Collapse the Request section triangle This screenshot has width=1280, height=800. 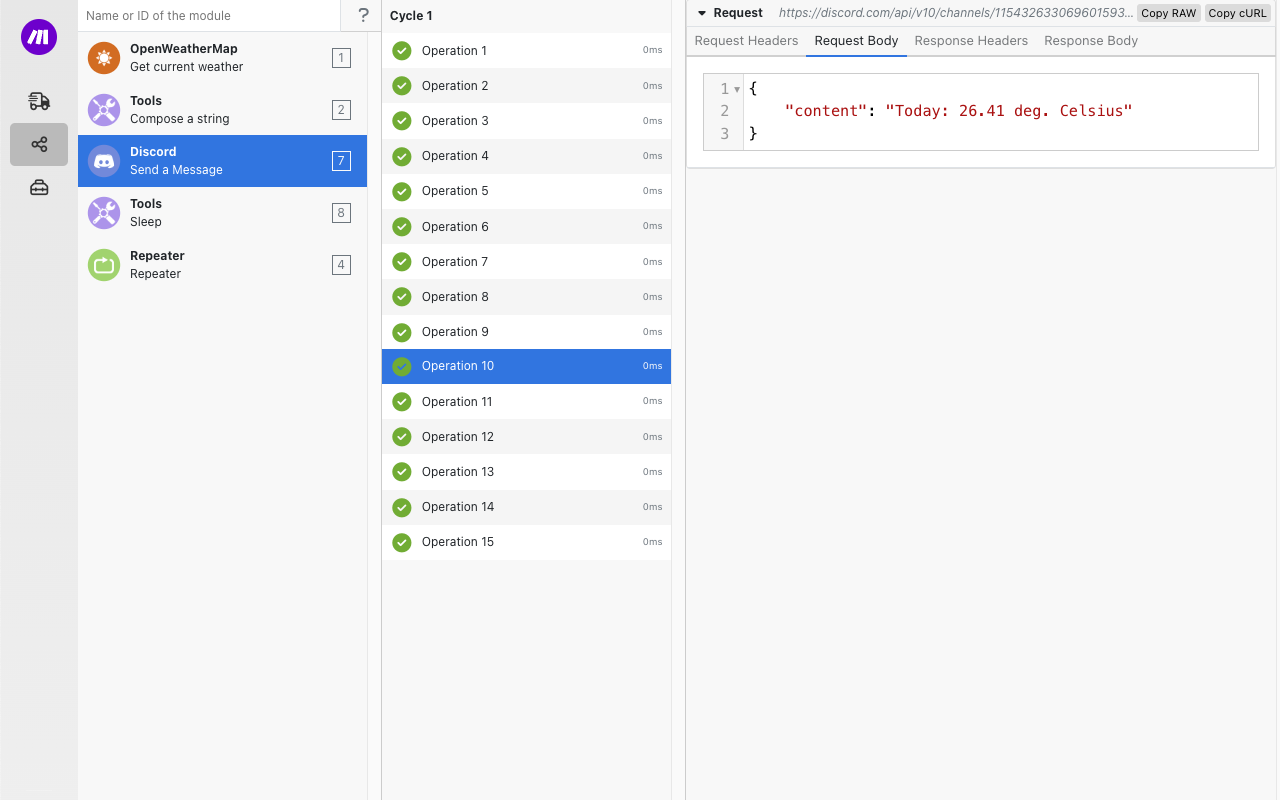(702, 13)
